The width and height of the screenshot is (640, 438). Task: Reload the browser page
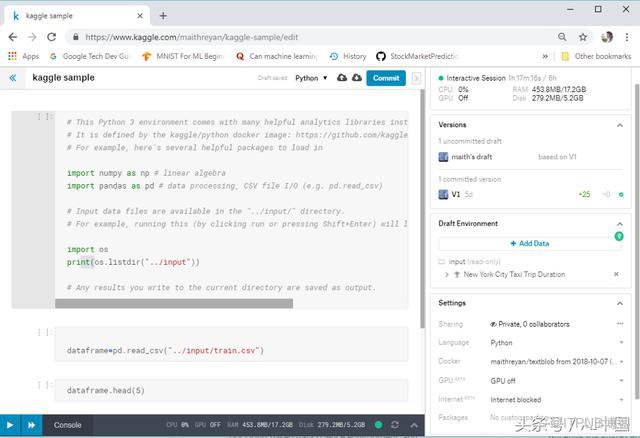(51, 37)
